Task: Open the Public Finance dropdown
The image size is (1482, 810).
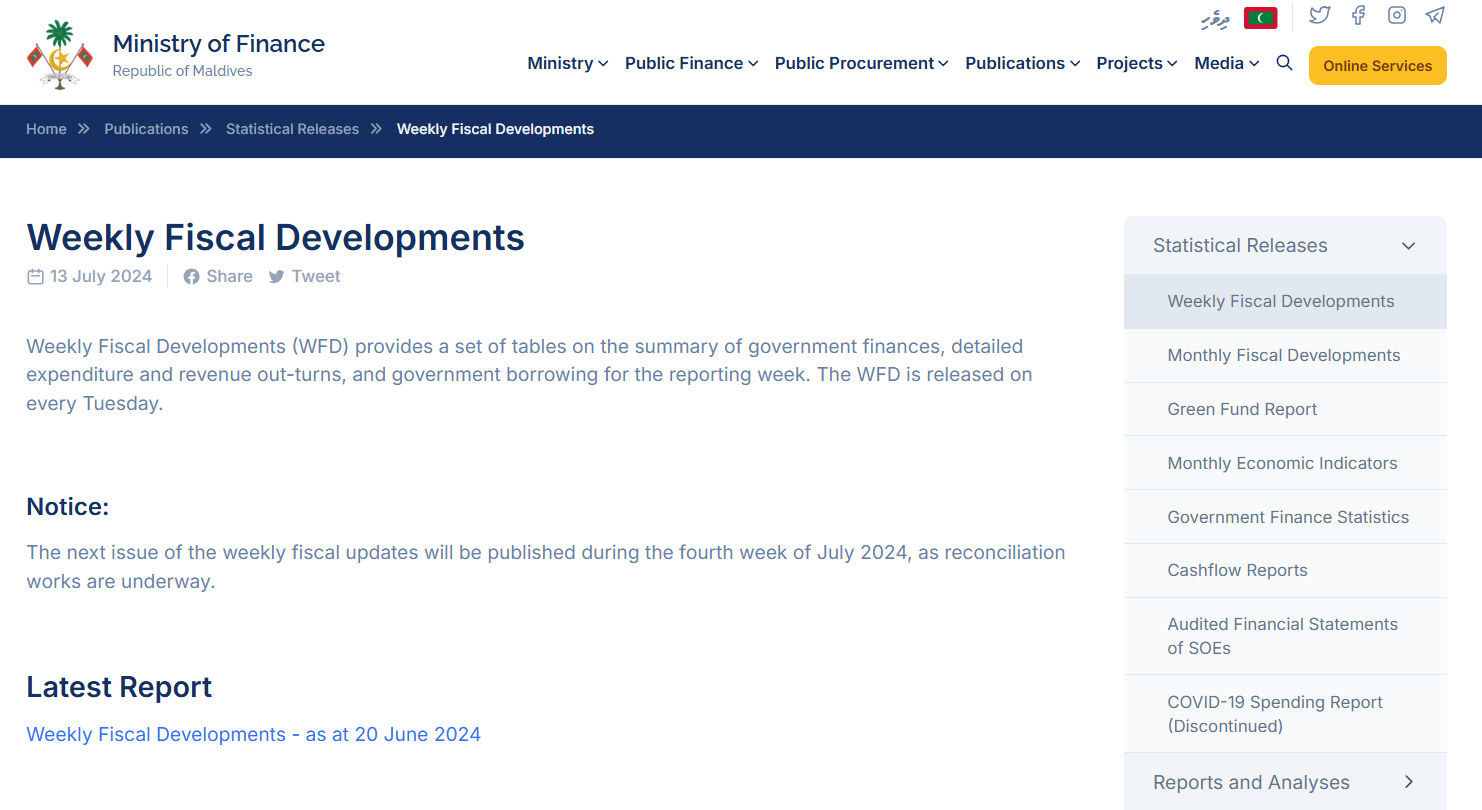Action: pyautogui.click(x=691, y=63)
